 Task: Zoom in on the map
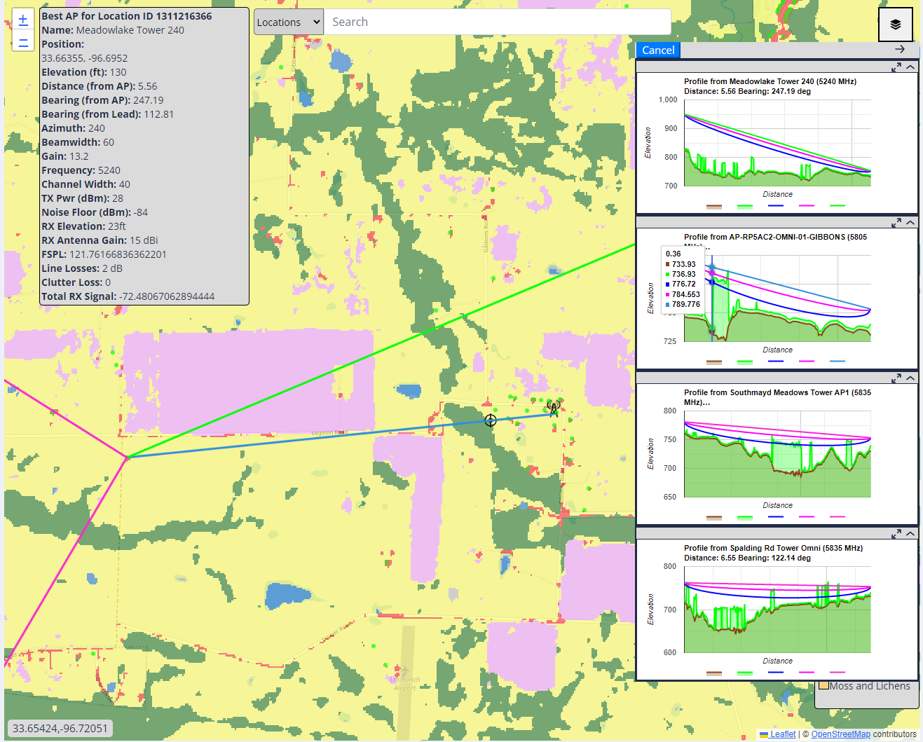point(23,20)
